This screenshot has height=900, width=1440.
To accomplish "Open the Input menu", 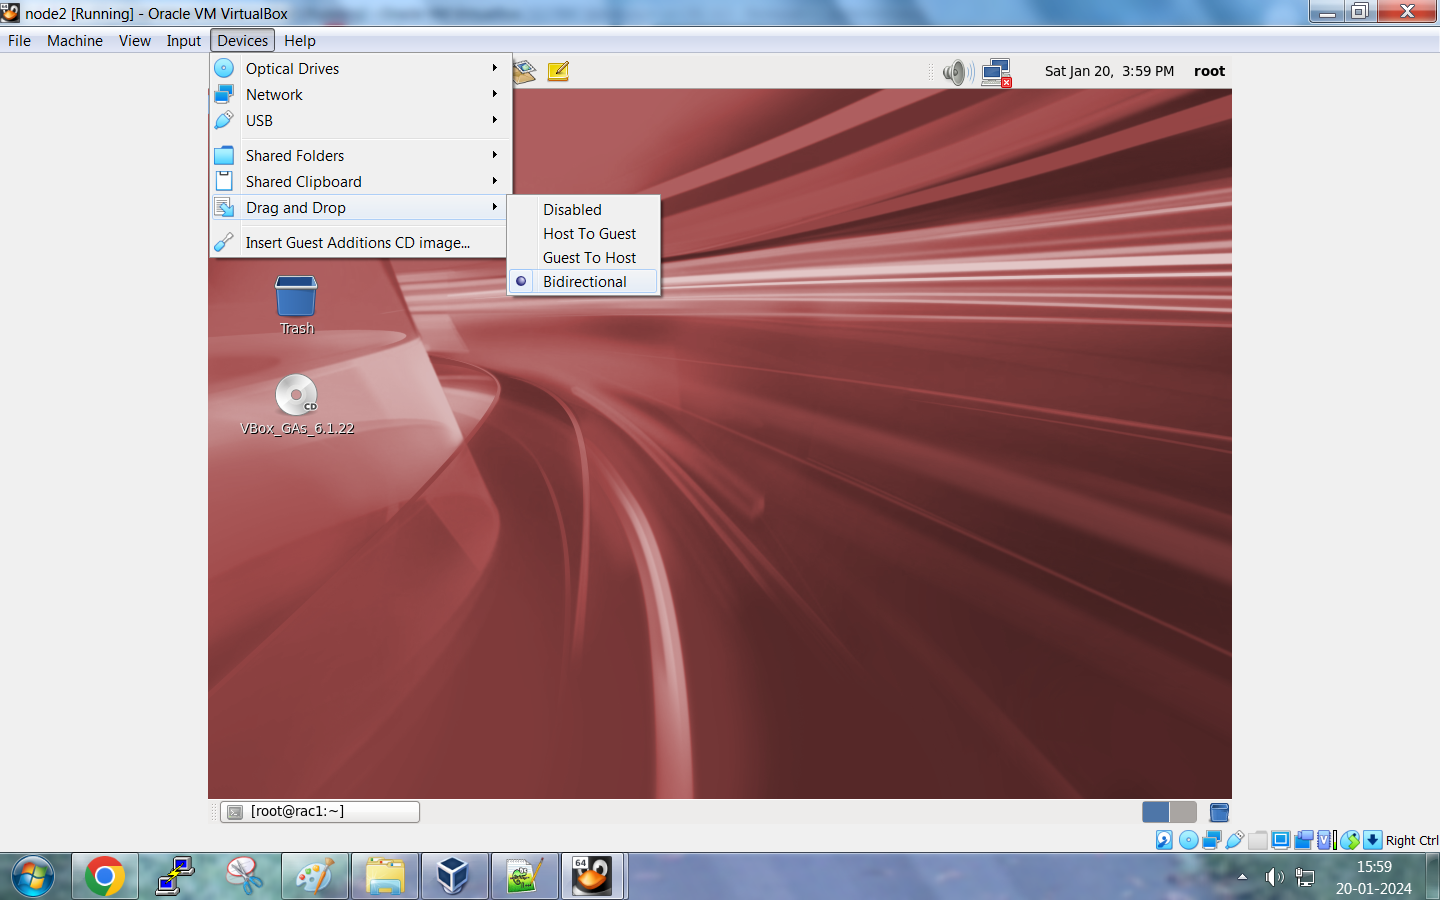I will pyautogui.click(x=184, y=41).
